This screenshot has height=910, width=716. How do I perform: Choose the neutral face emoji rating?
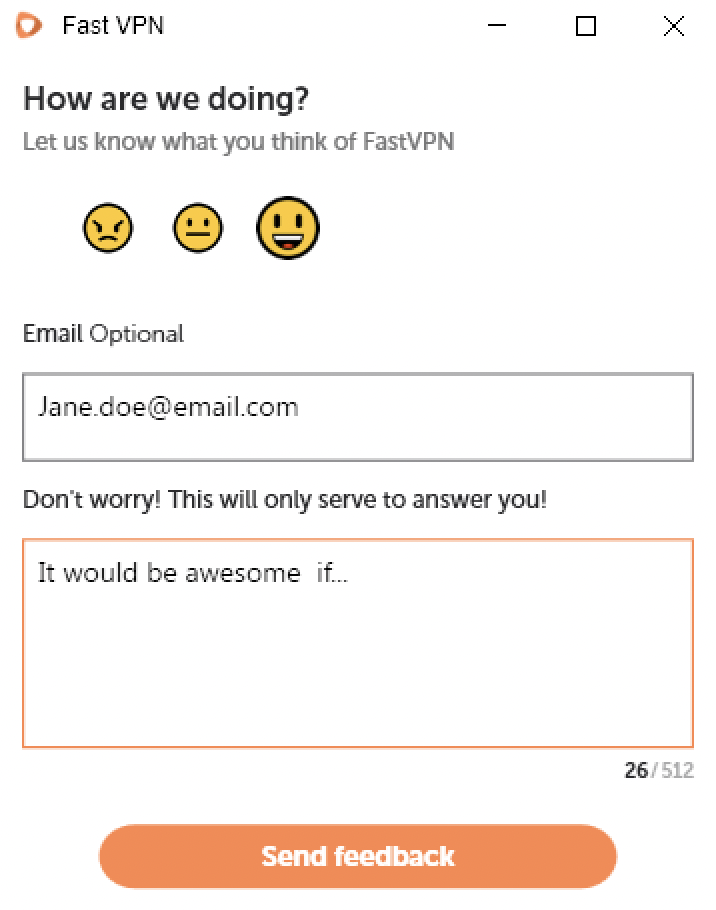click(x=198, y=228)
